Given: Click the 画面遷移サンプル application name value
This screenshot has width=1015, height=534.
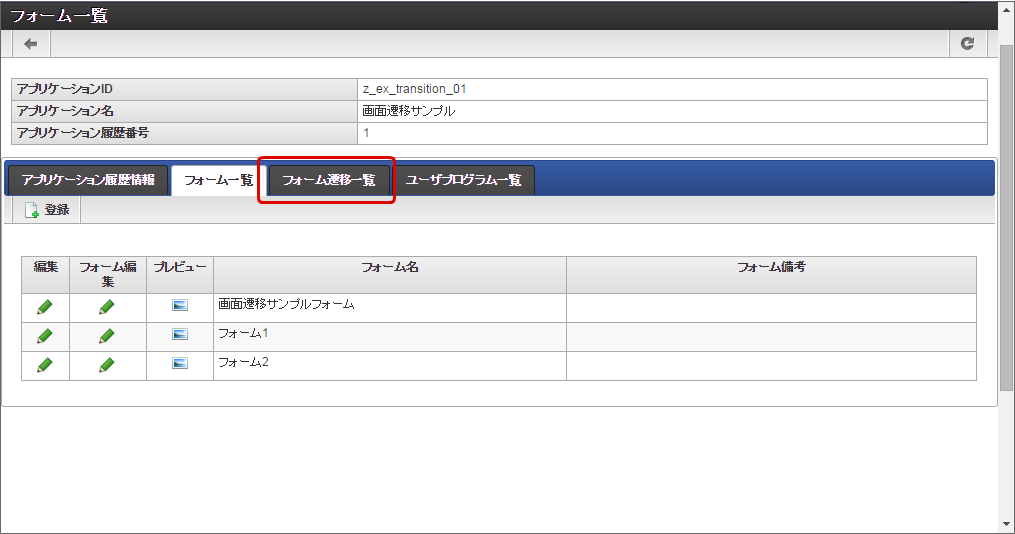Looking at the screenshot, I should pos(408,111).
